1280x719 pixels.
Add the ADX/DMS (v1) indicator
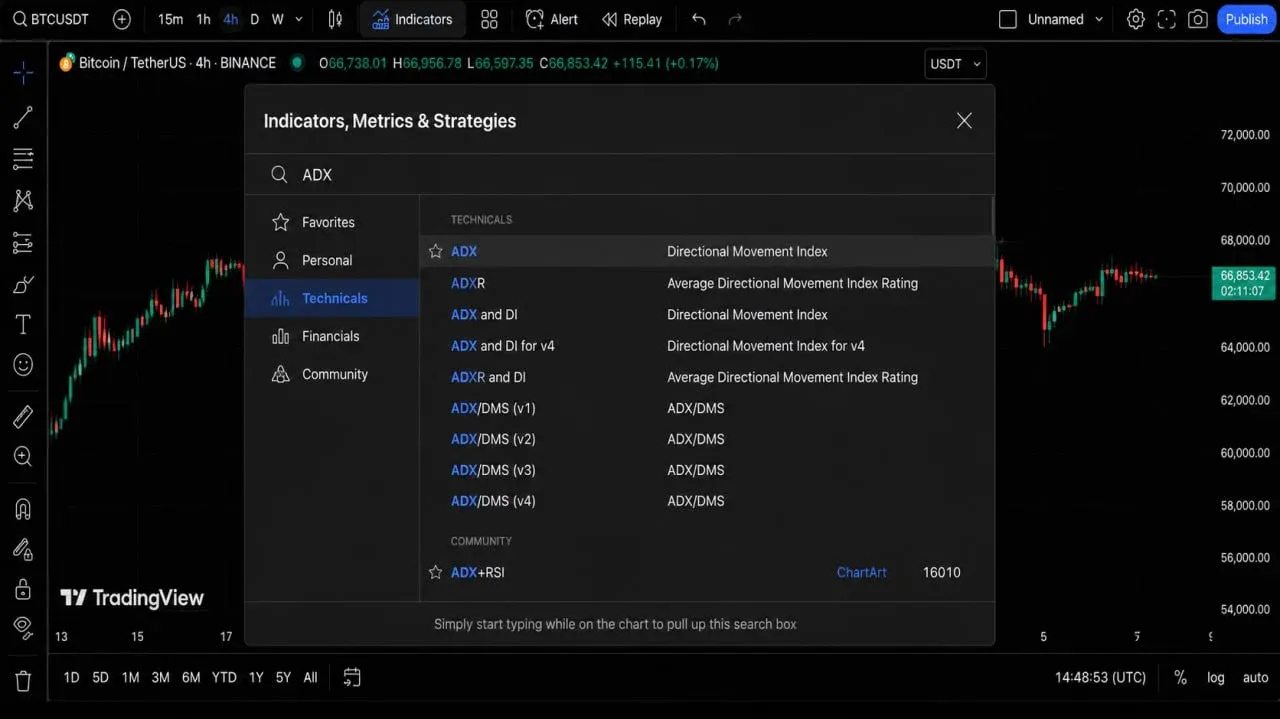coord(706,408)
